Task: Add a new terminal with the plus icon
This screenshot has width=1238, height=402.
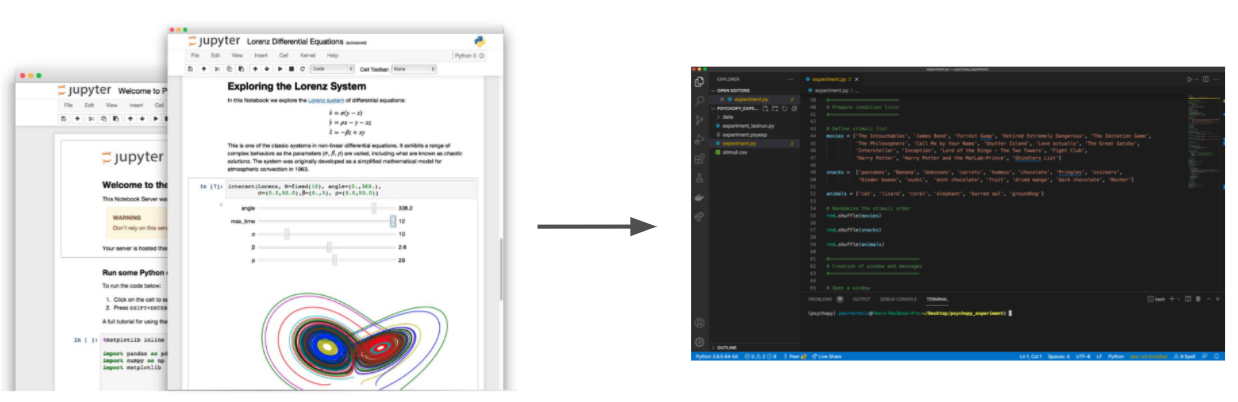Action: (x=1172, y=299)
